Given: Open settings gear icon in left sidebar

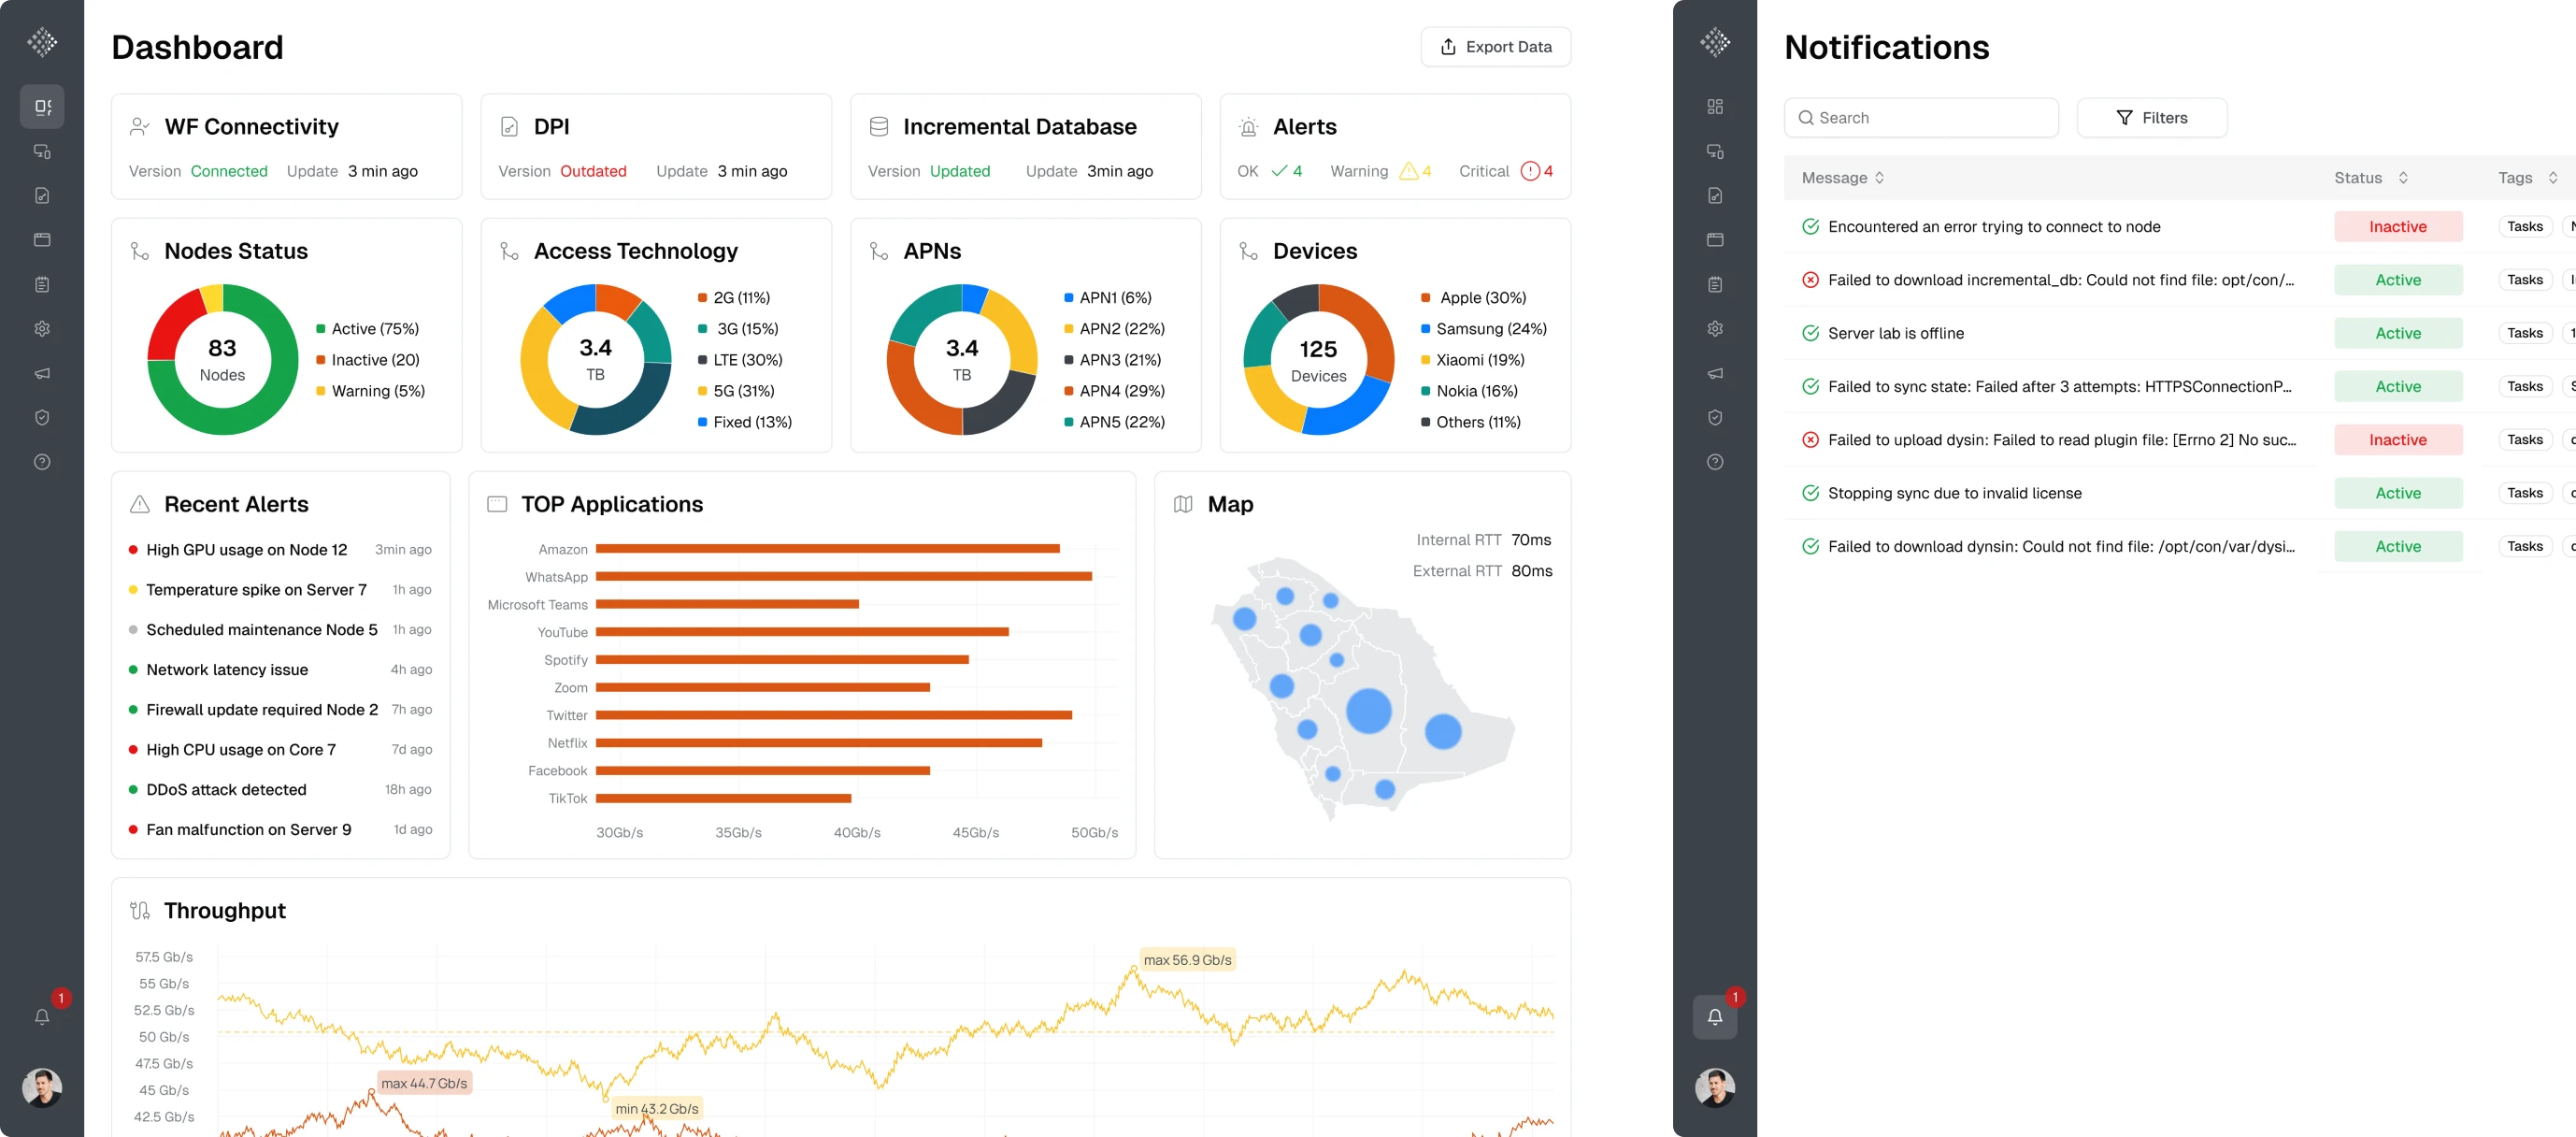Looking at the screenshot, I should (x=42, y=329).
